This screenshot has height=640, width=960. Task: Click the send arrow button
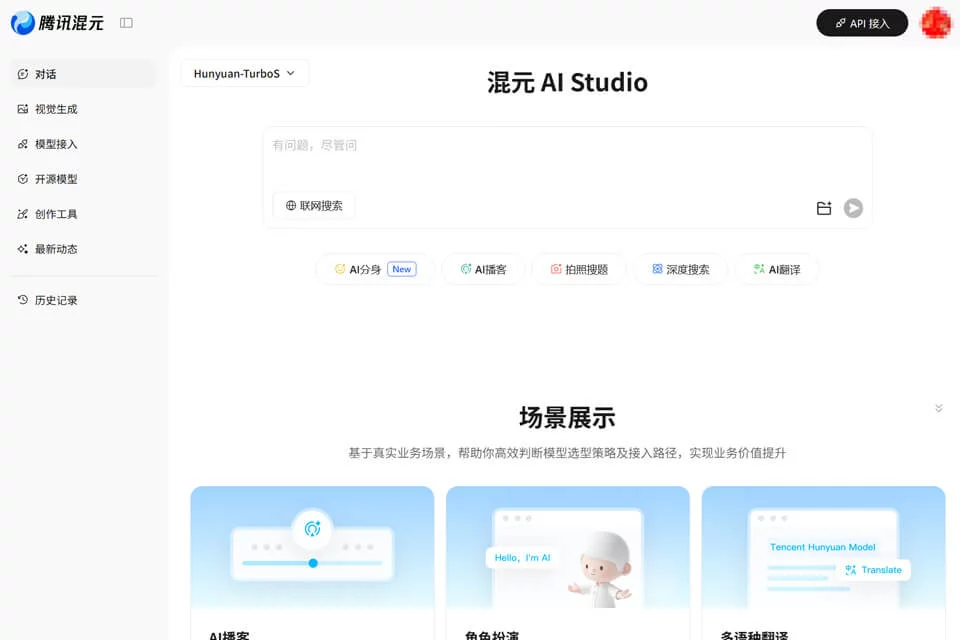853,208
